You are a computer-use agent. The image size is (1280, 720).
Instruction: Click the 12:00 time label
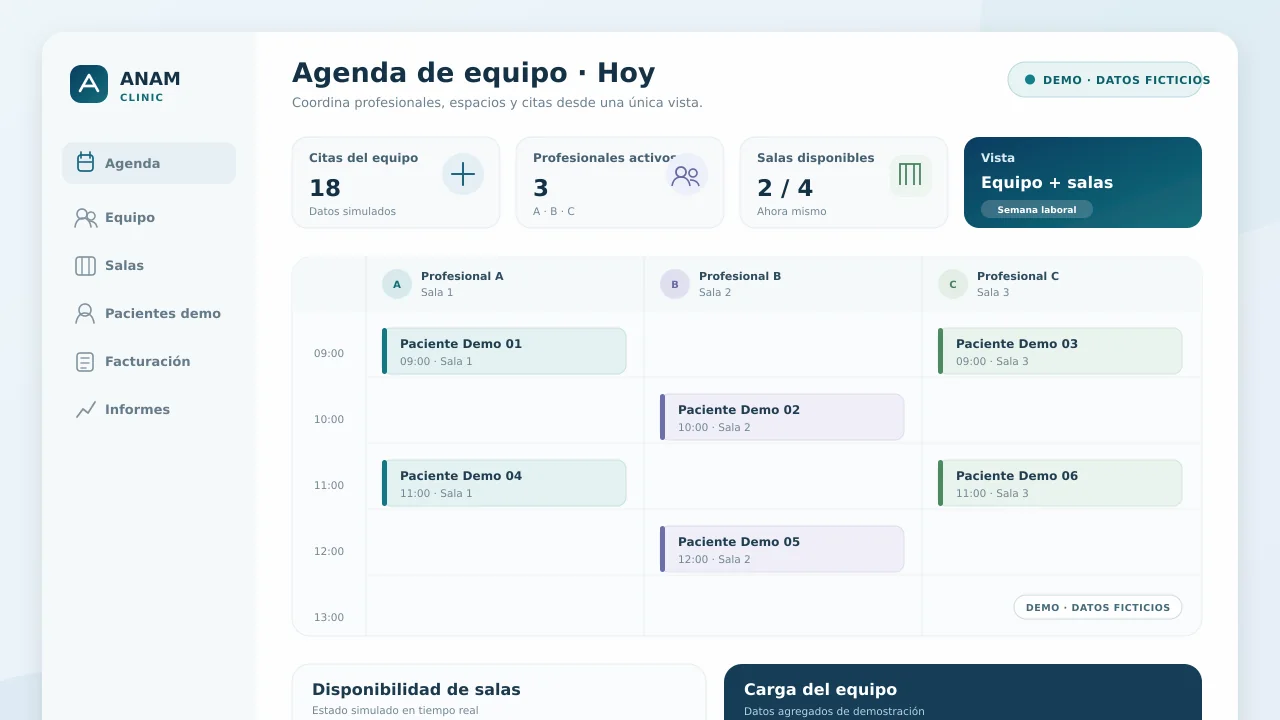[x=329, y=552]
